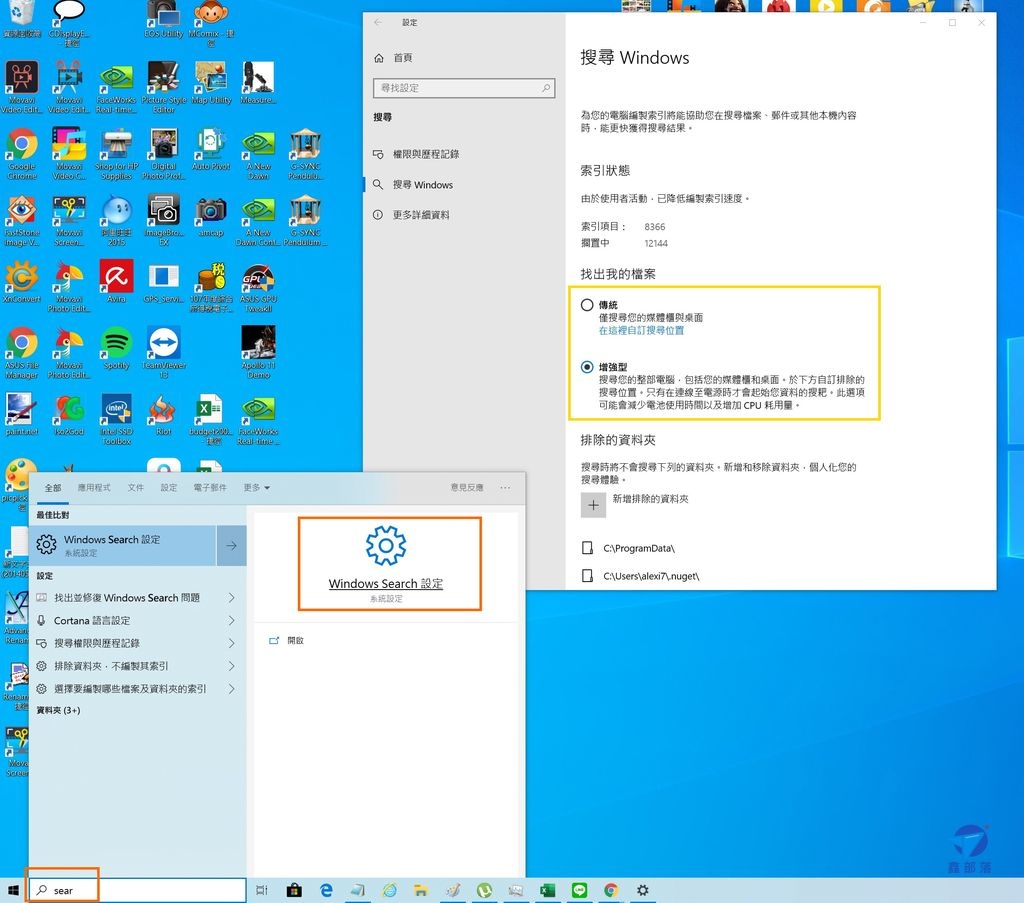
Task: Expand Windows Search 設定 best match arrow
Action: click(231, 545)
